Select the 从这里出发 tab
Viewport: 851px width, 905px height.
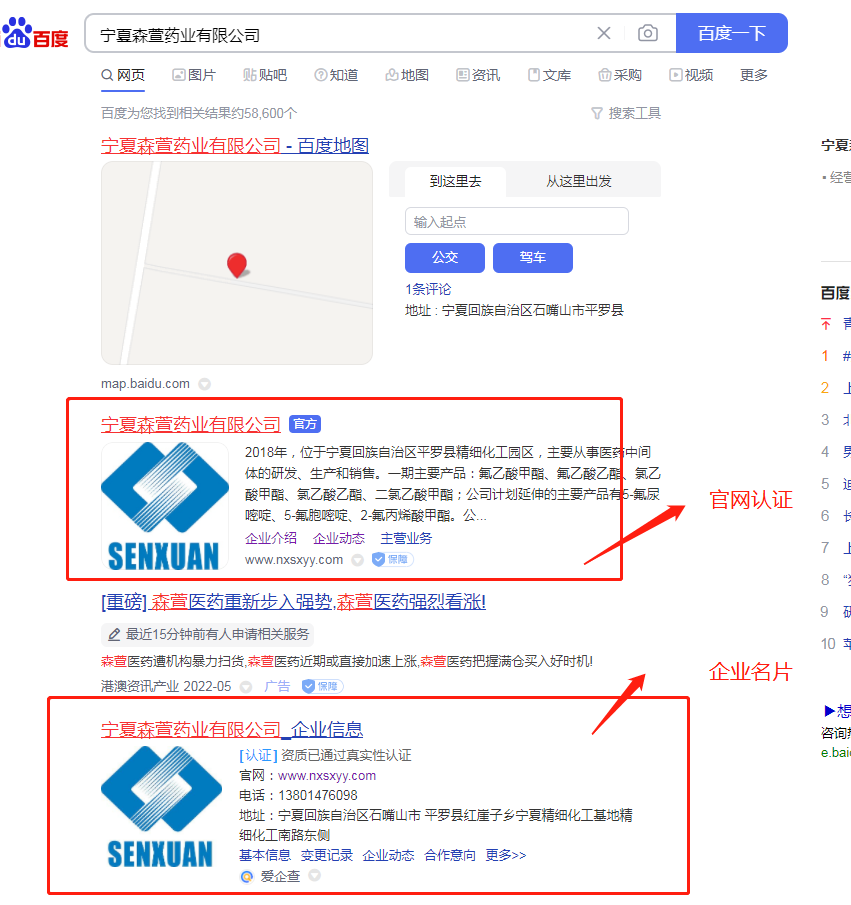tap(579, 181)
